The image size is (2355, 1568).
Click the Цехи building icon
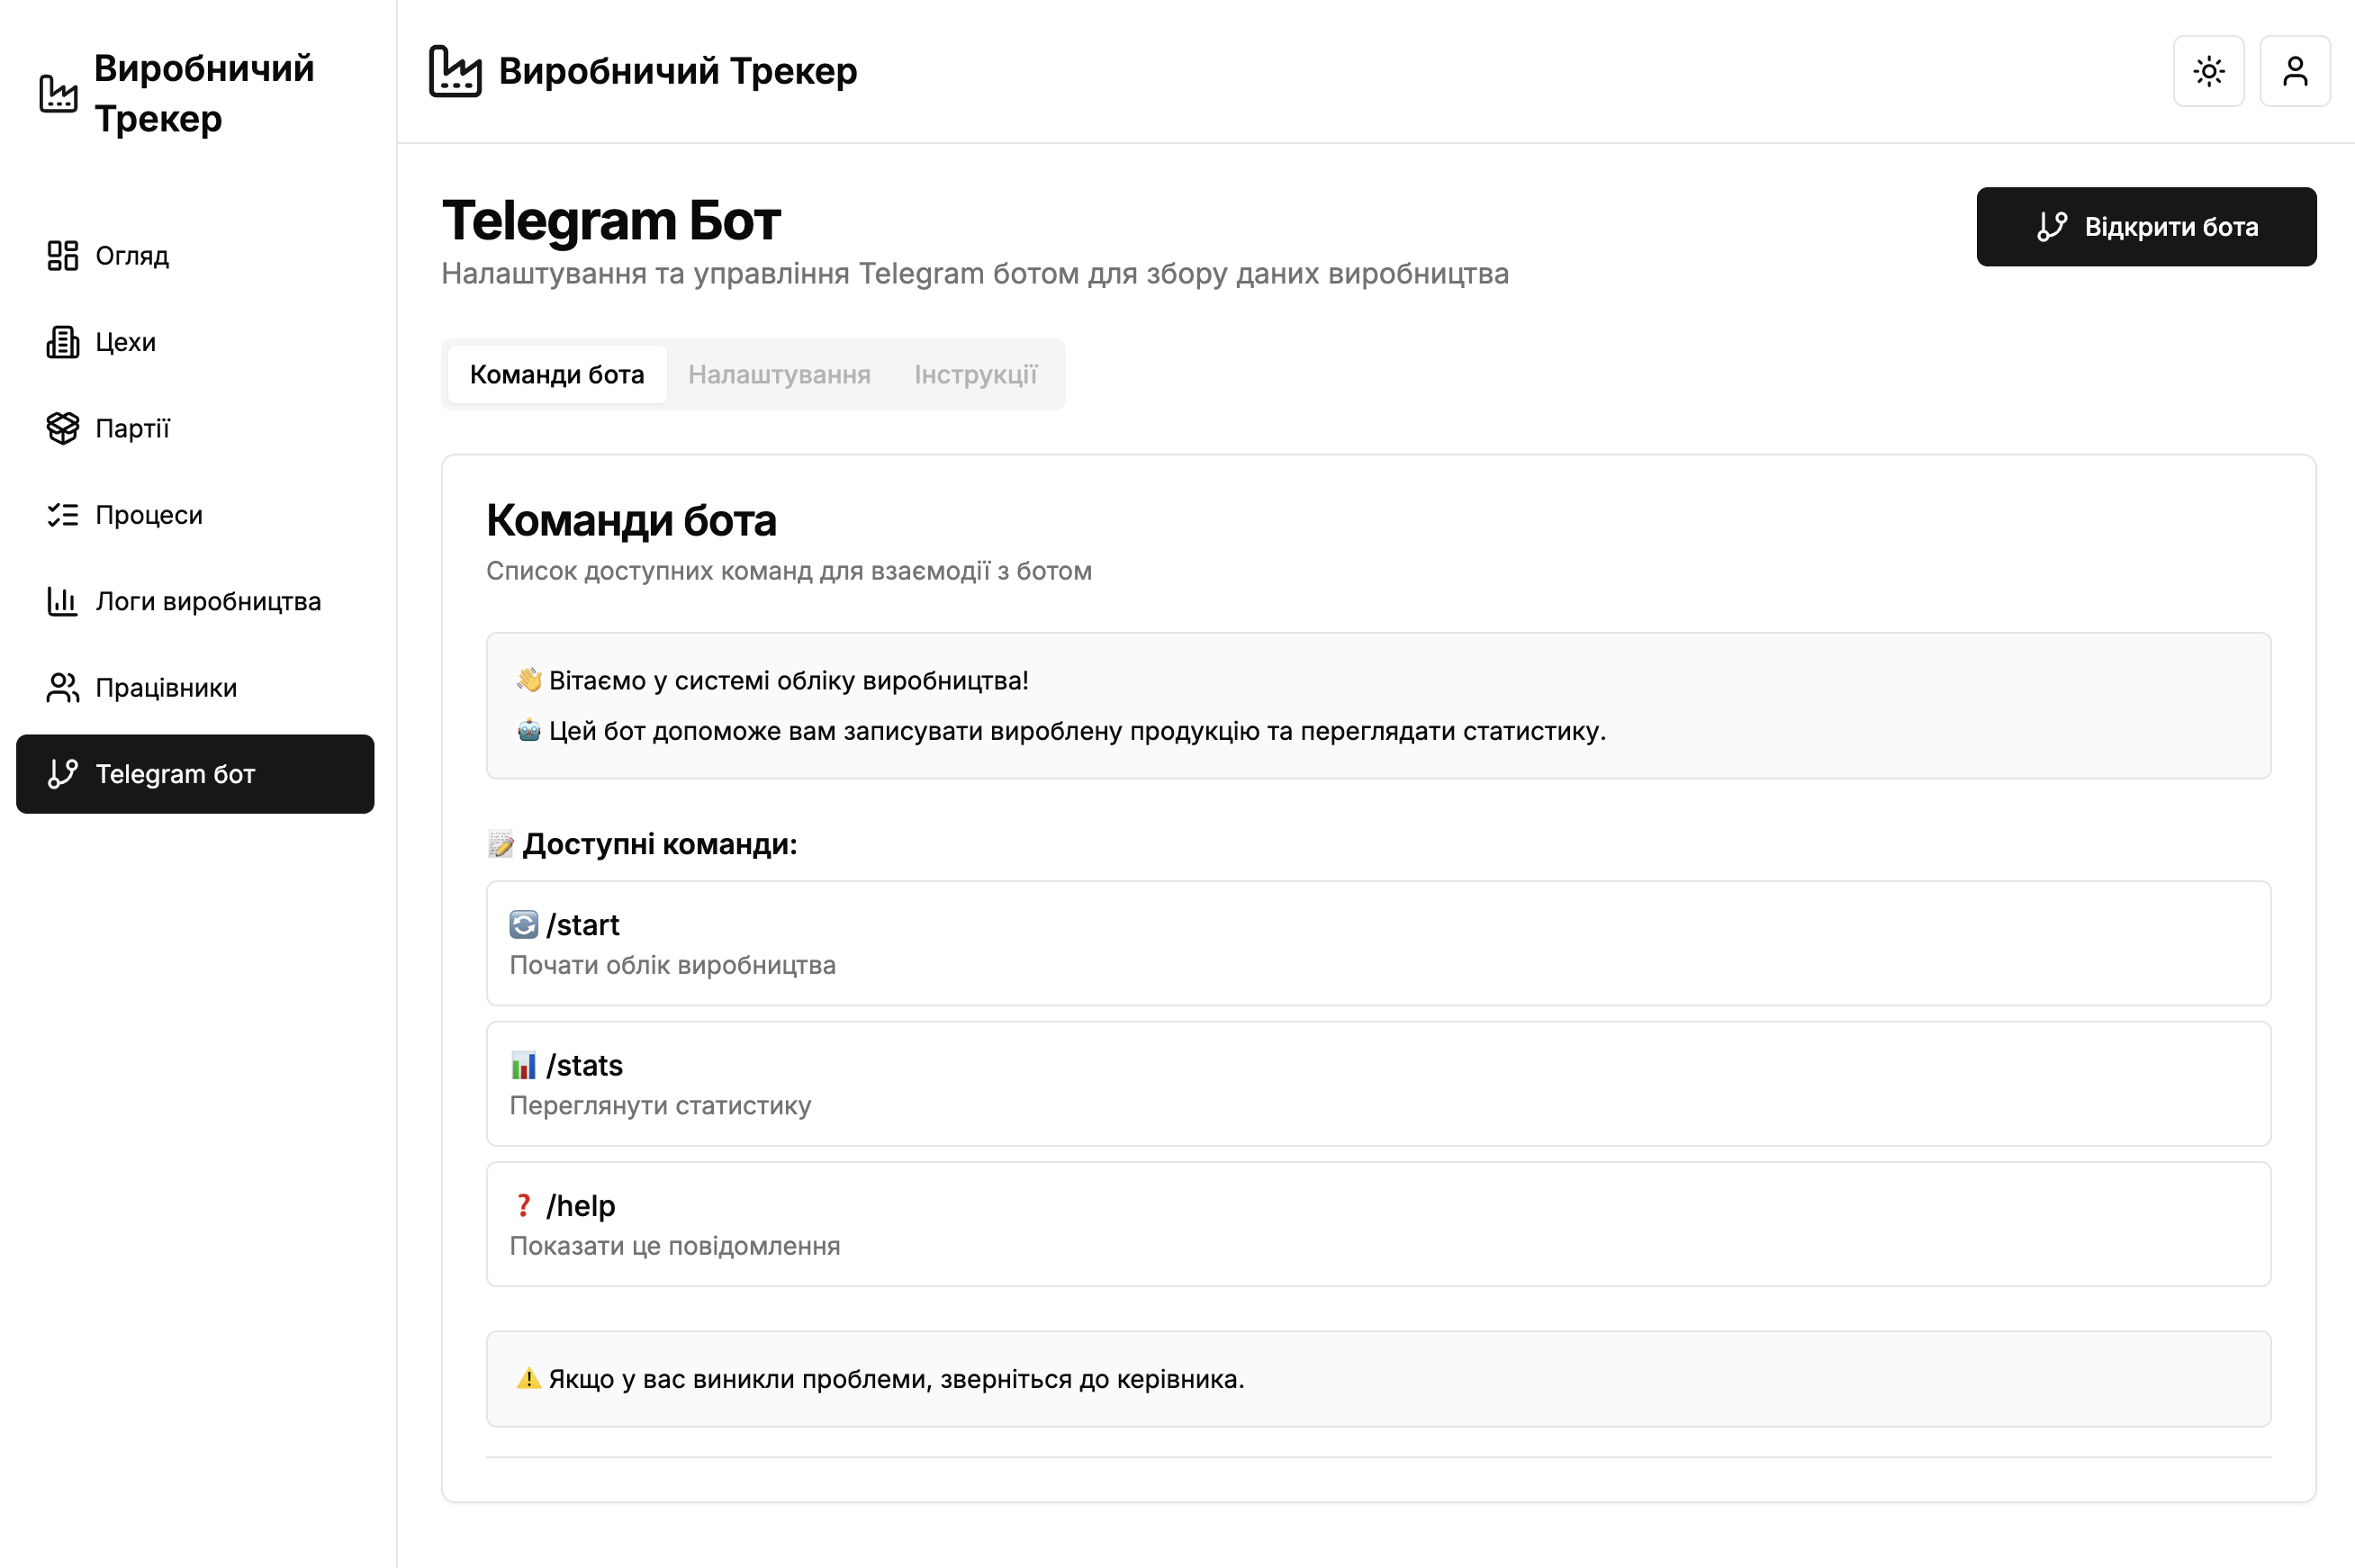[x=62, y=342]
